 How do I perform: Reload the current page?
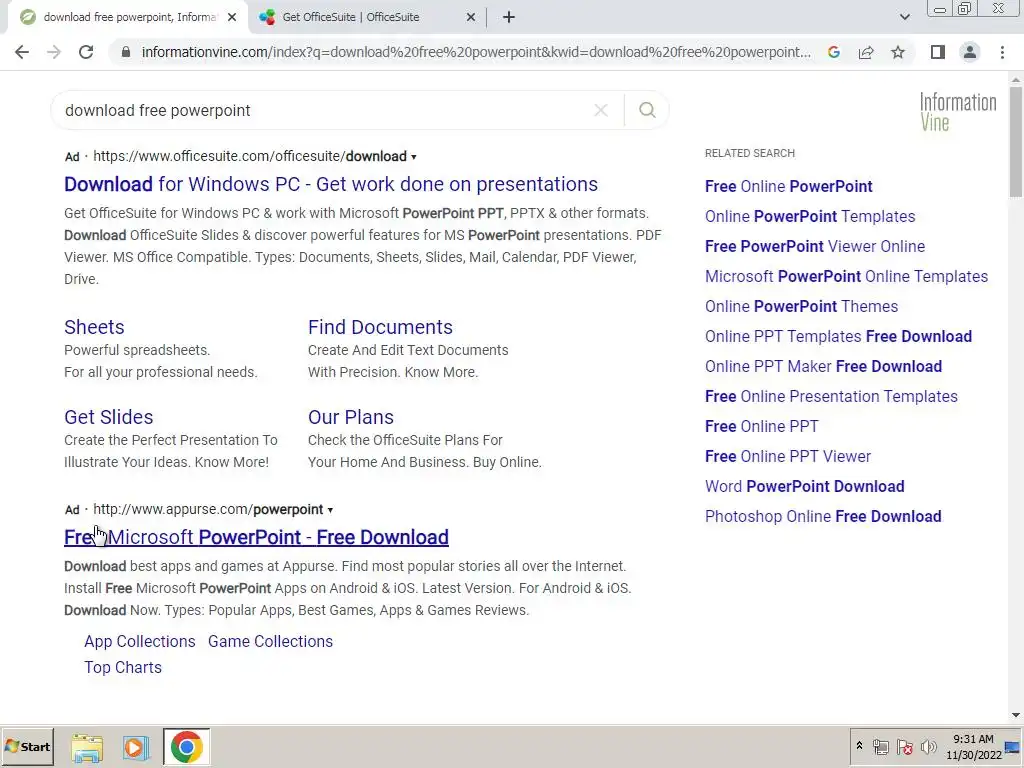coord(86,52)
